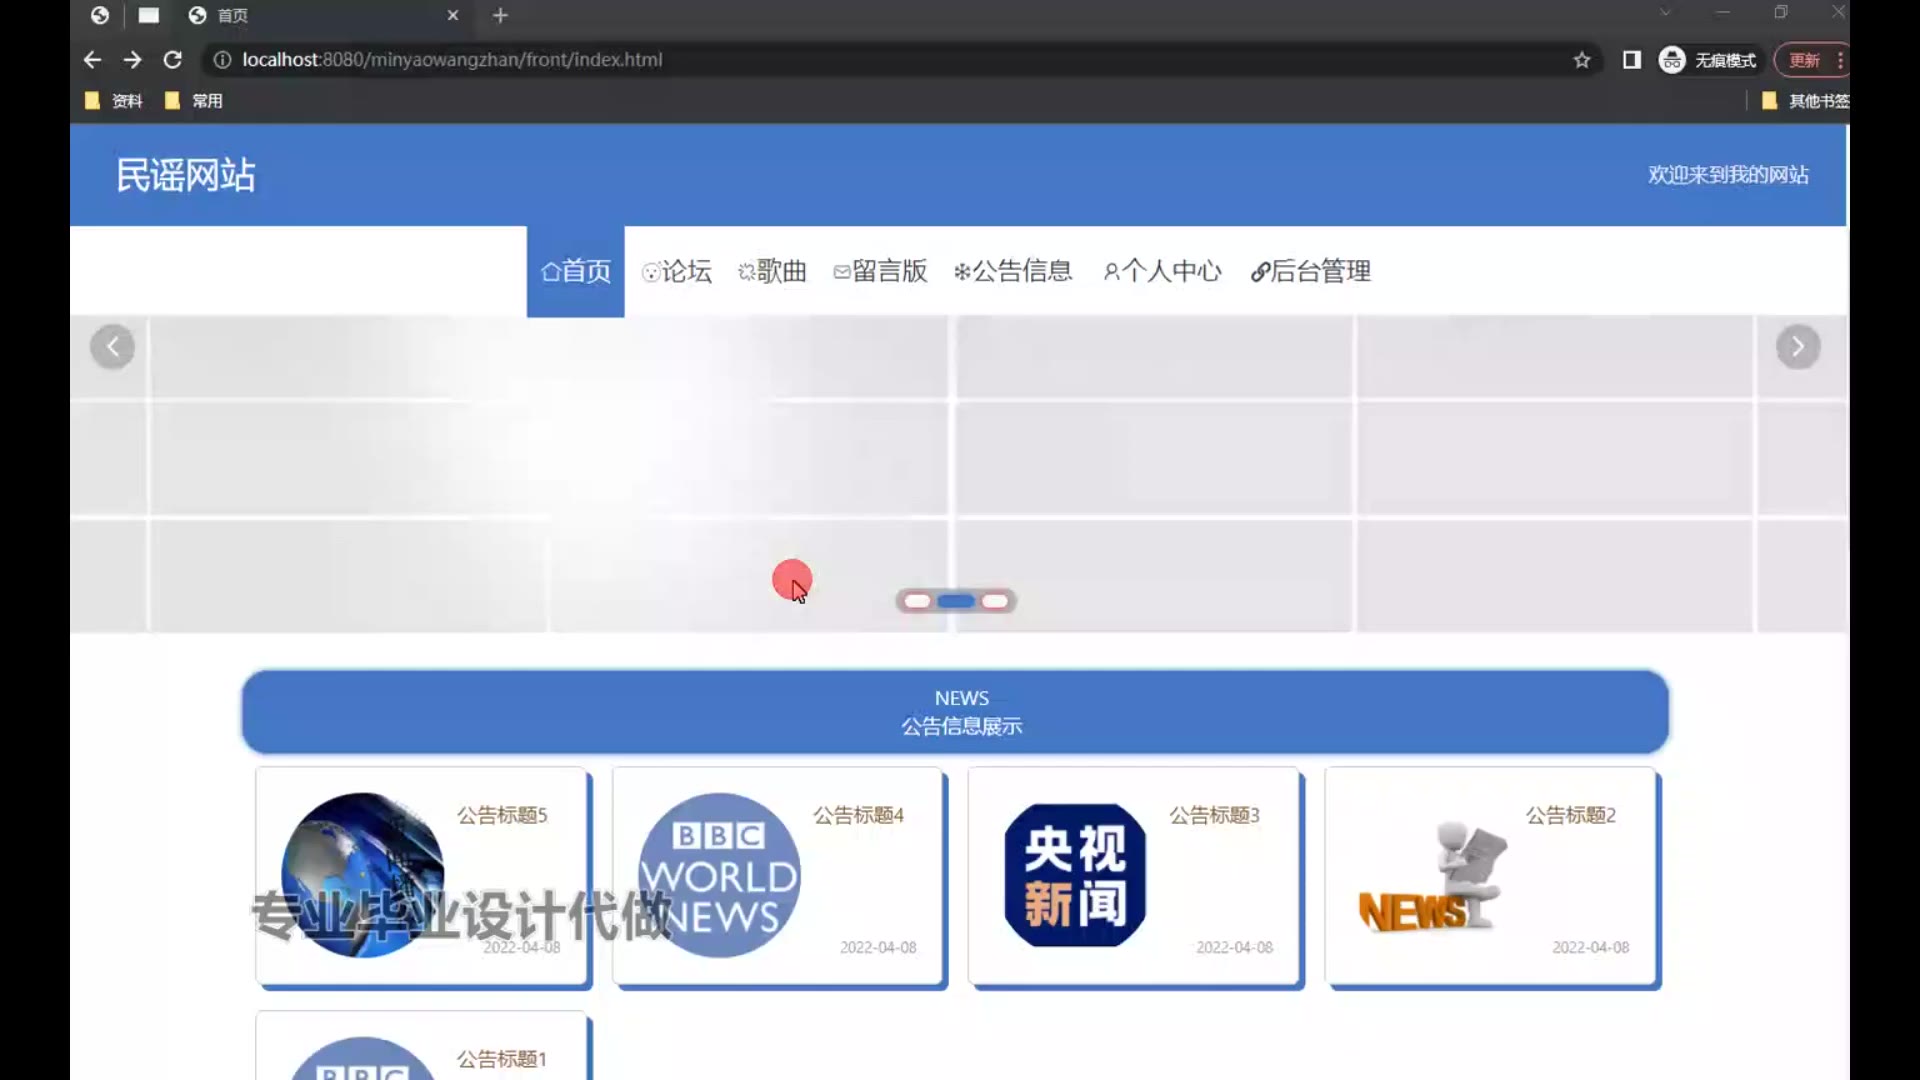This screenshot has width=1920, height=1080.
Task: Open the incognito 无痕模式 profile indicator
Action: [1707, 60]
